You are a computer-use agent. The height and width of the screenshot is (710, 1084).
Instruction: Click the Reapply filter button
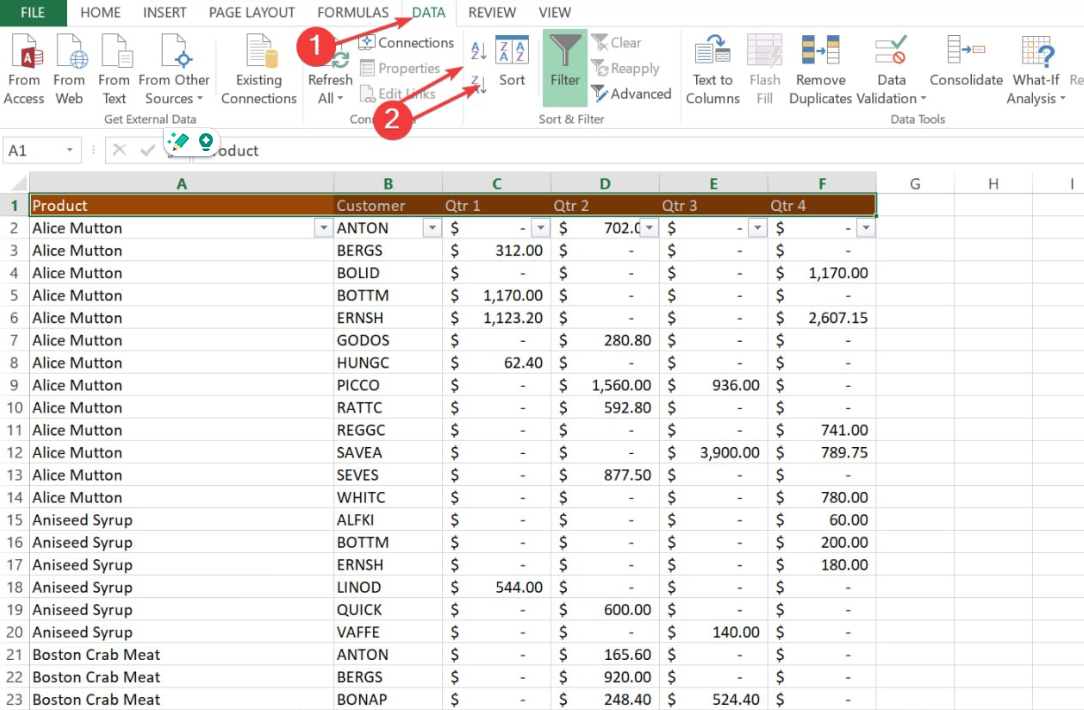click(x=627, y=68)
